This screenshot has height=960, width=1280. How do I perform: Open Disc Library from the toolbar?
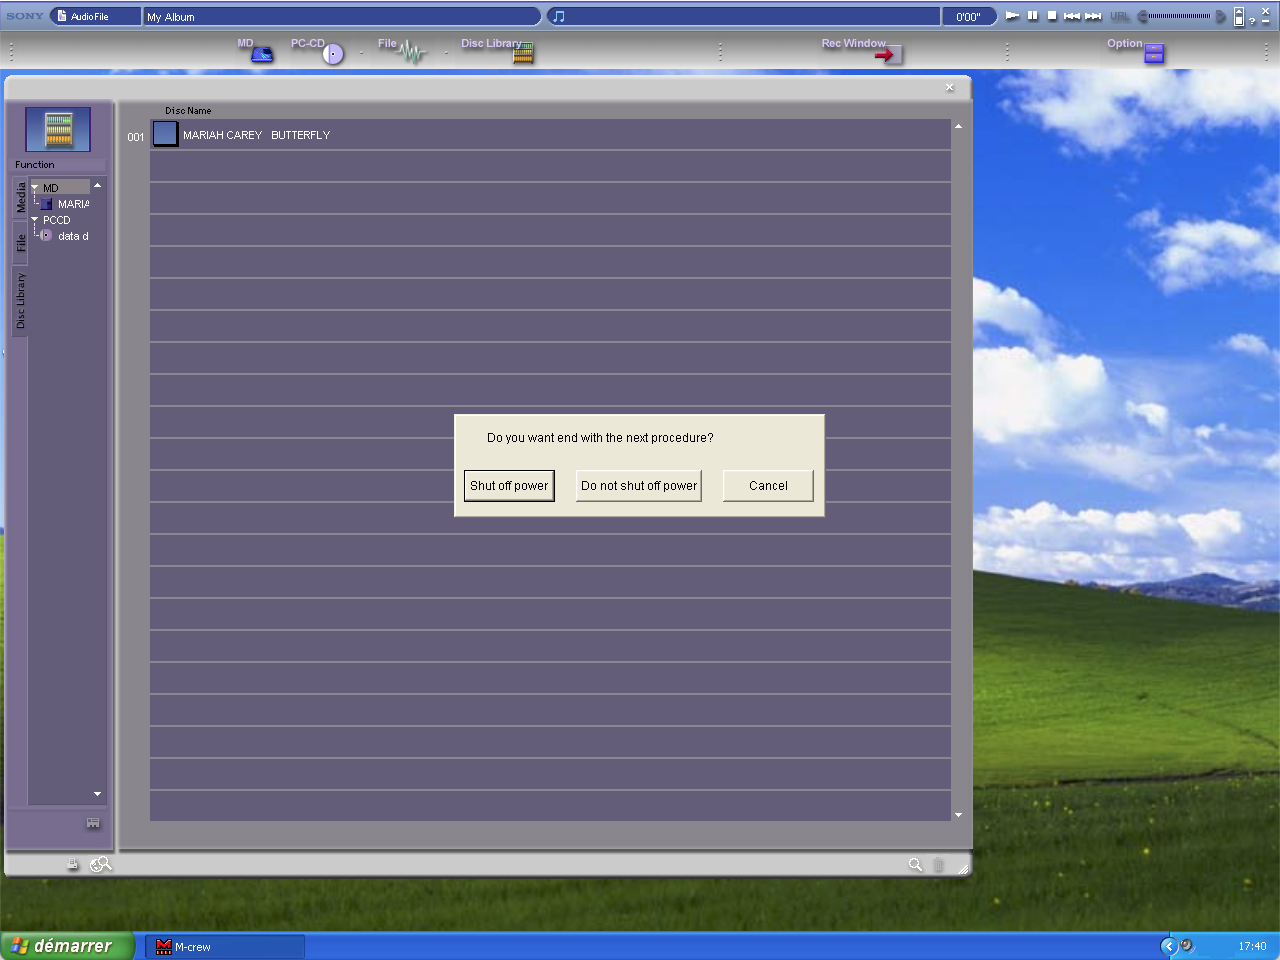tap(523, 54)
